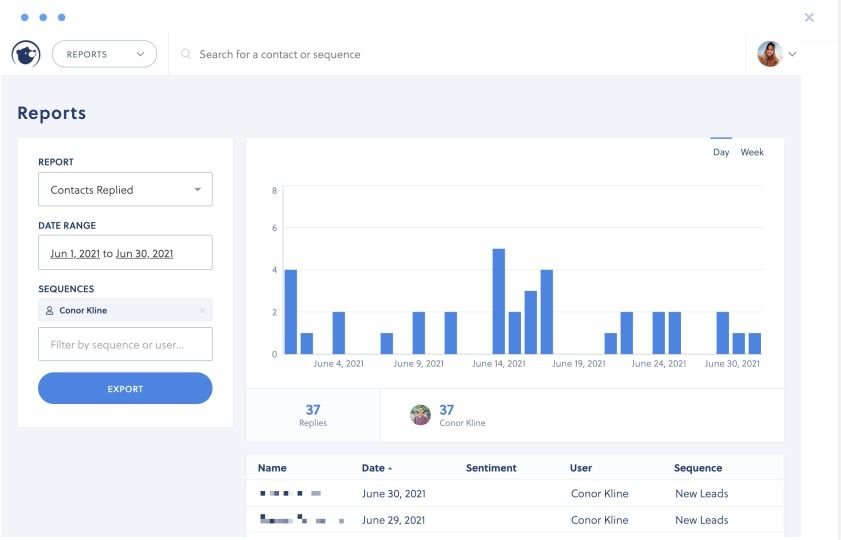Close the window with X icon

809,18
